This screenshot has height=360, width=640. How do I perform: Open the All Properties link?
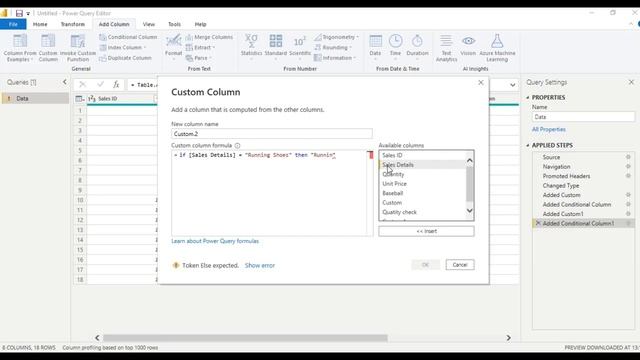(x=549, y=129)
